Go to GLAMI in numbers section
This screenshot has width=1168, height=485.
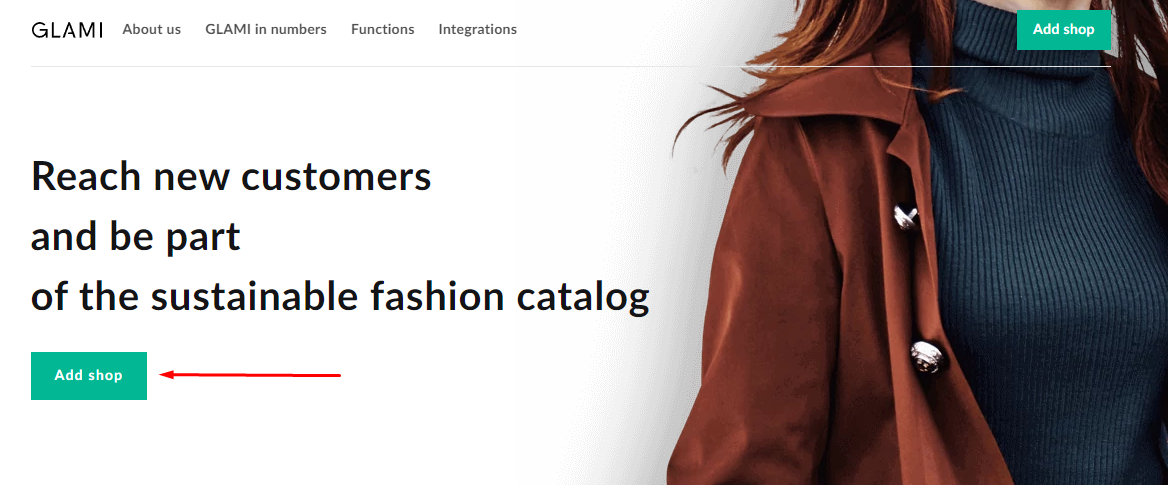pos(266,30)
